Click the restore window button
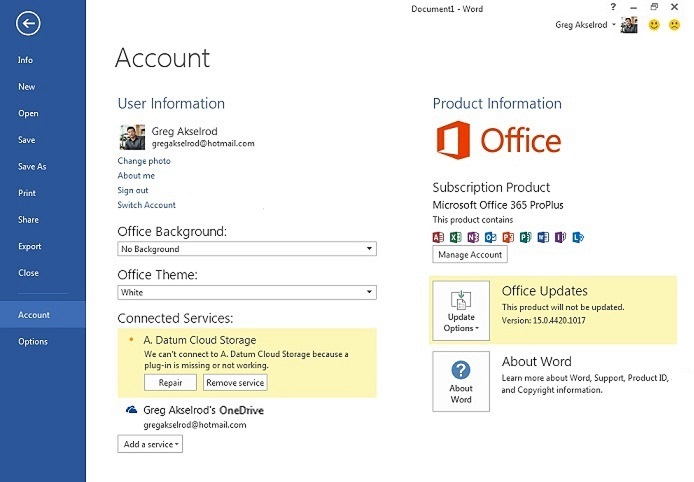Image resolution: width=694 pixels, height=482 pixels. pos(654,7)
